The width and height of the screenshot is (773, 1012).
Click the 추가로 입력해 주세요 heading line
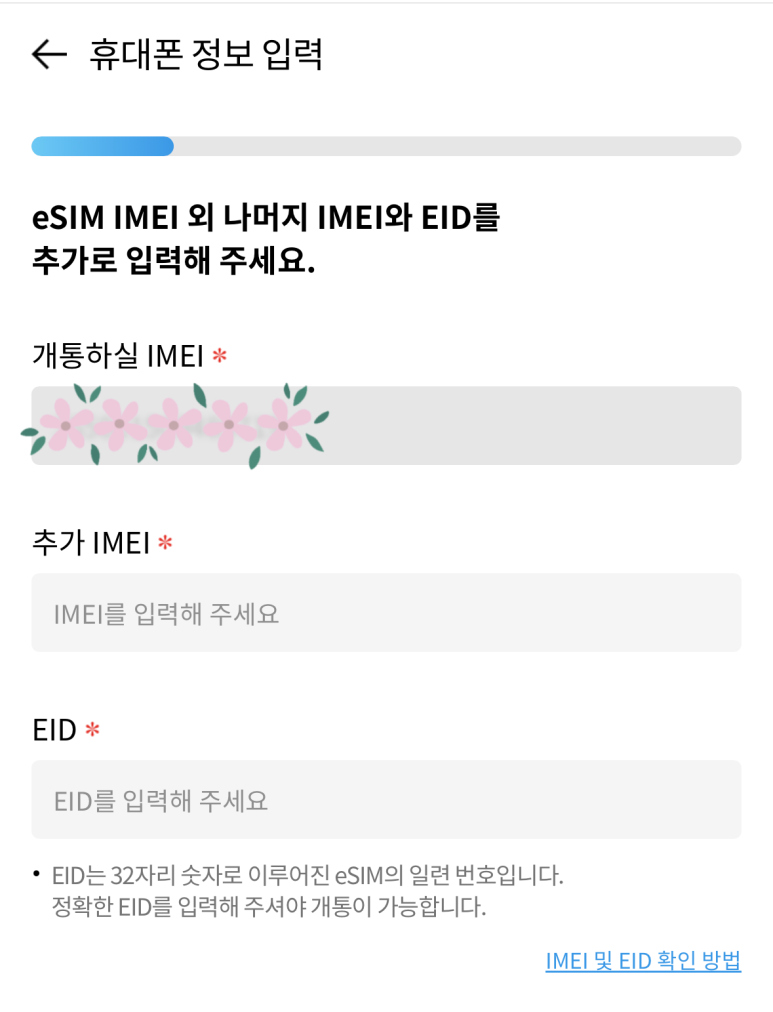click(174, 260)
